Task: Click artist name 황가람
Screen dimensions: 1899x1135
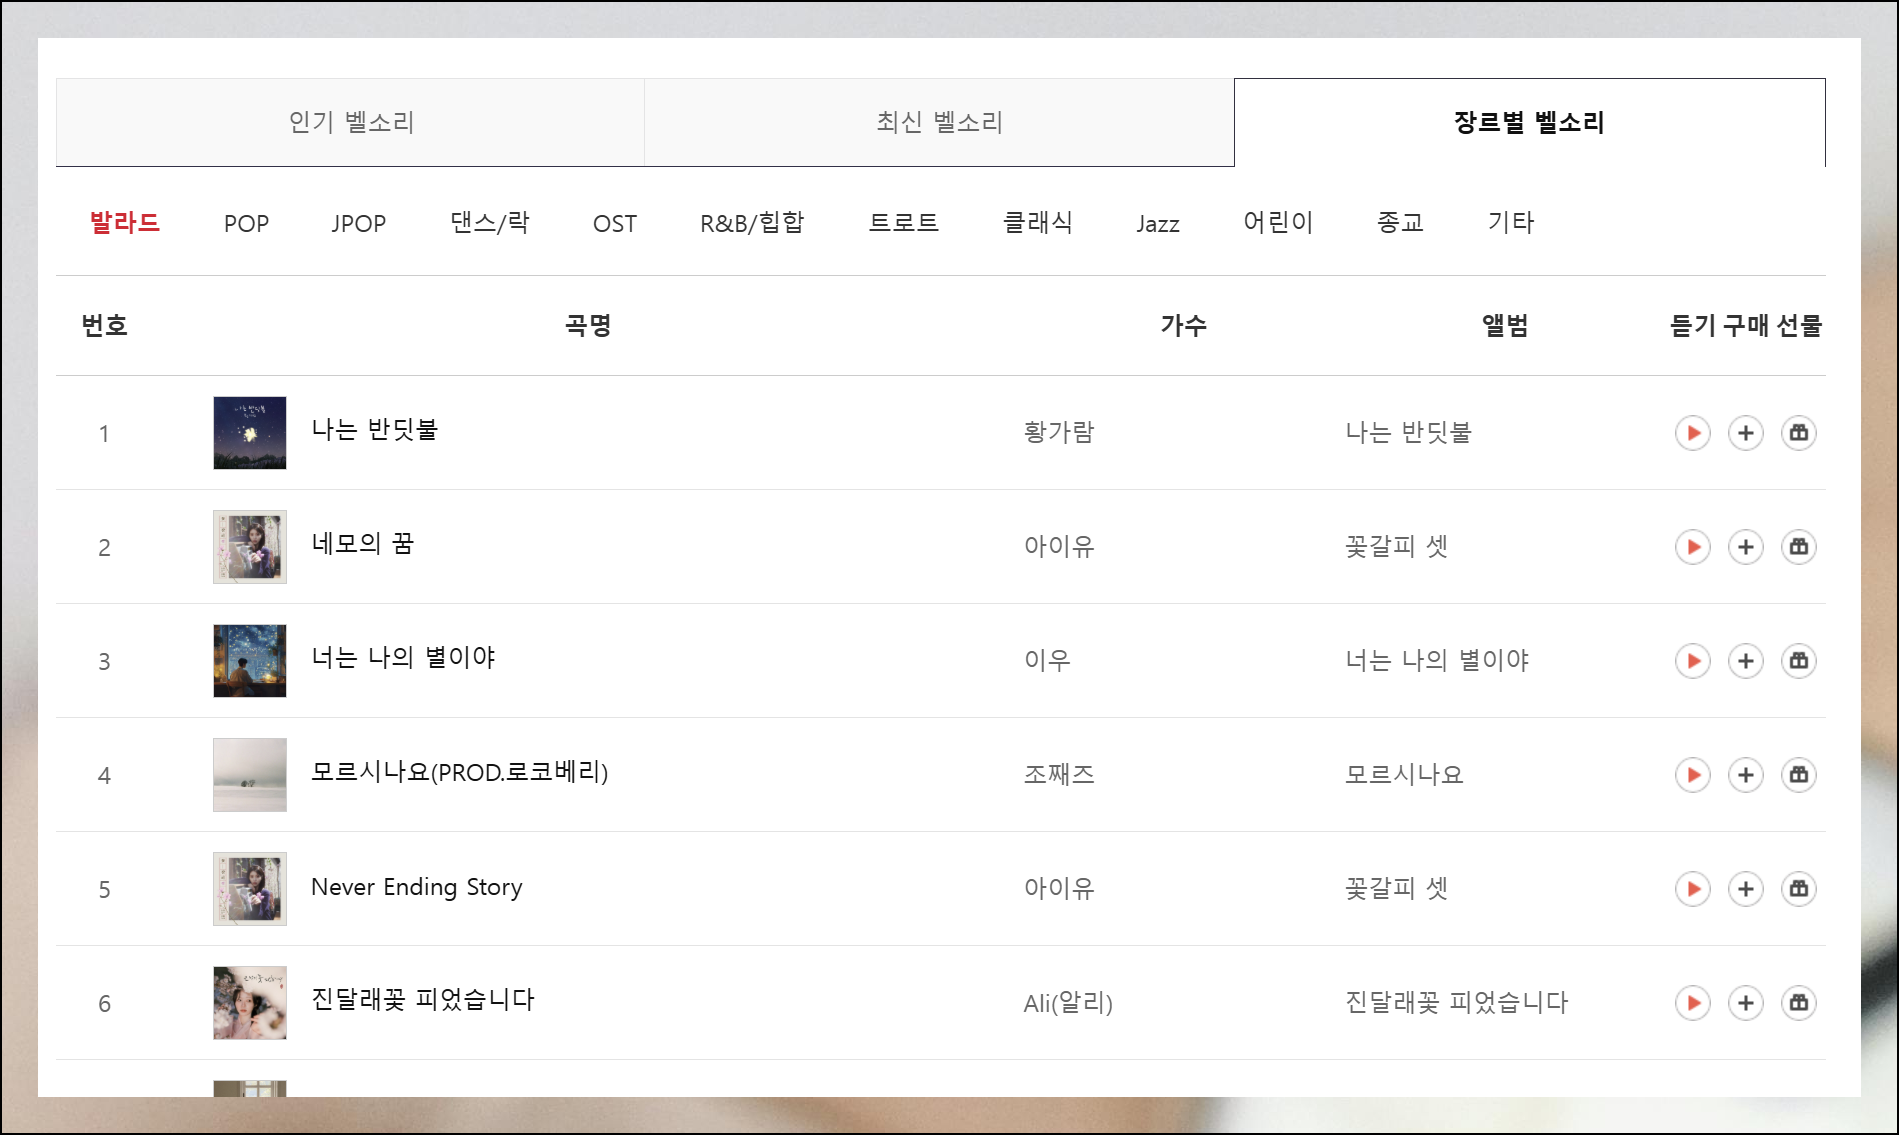Action: (1059, 432)
